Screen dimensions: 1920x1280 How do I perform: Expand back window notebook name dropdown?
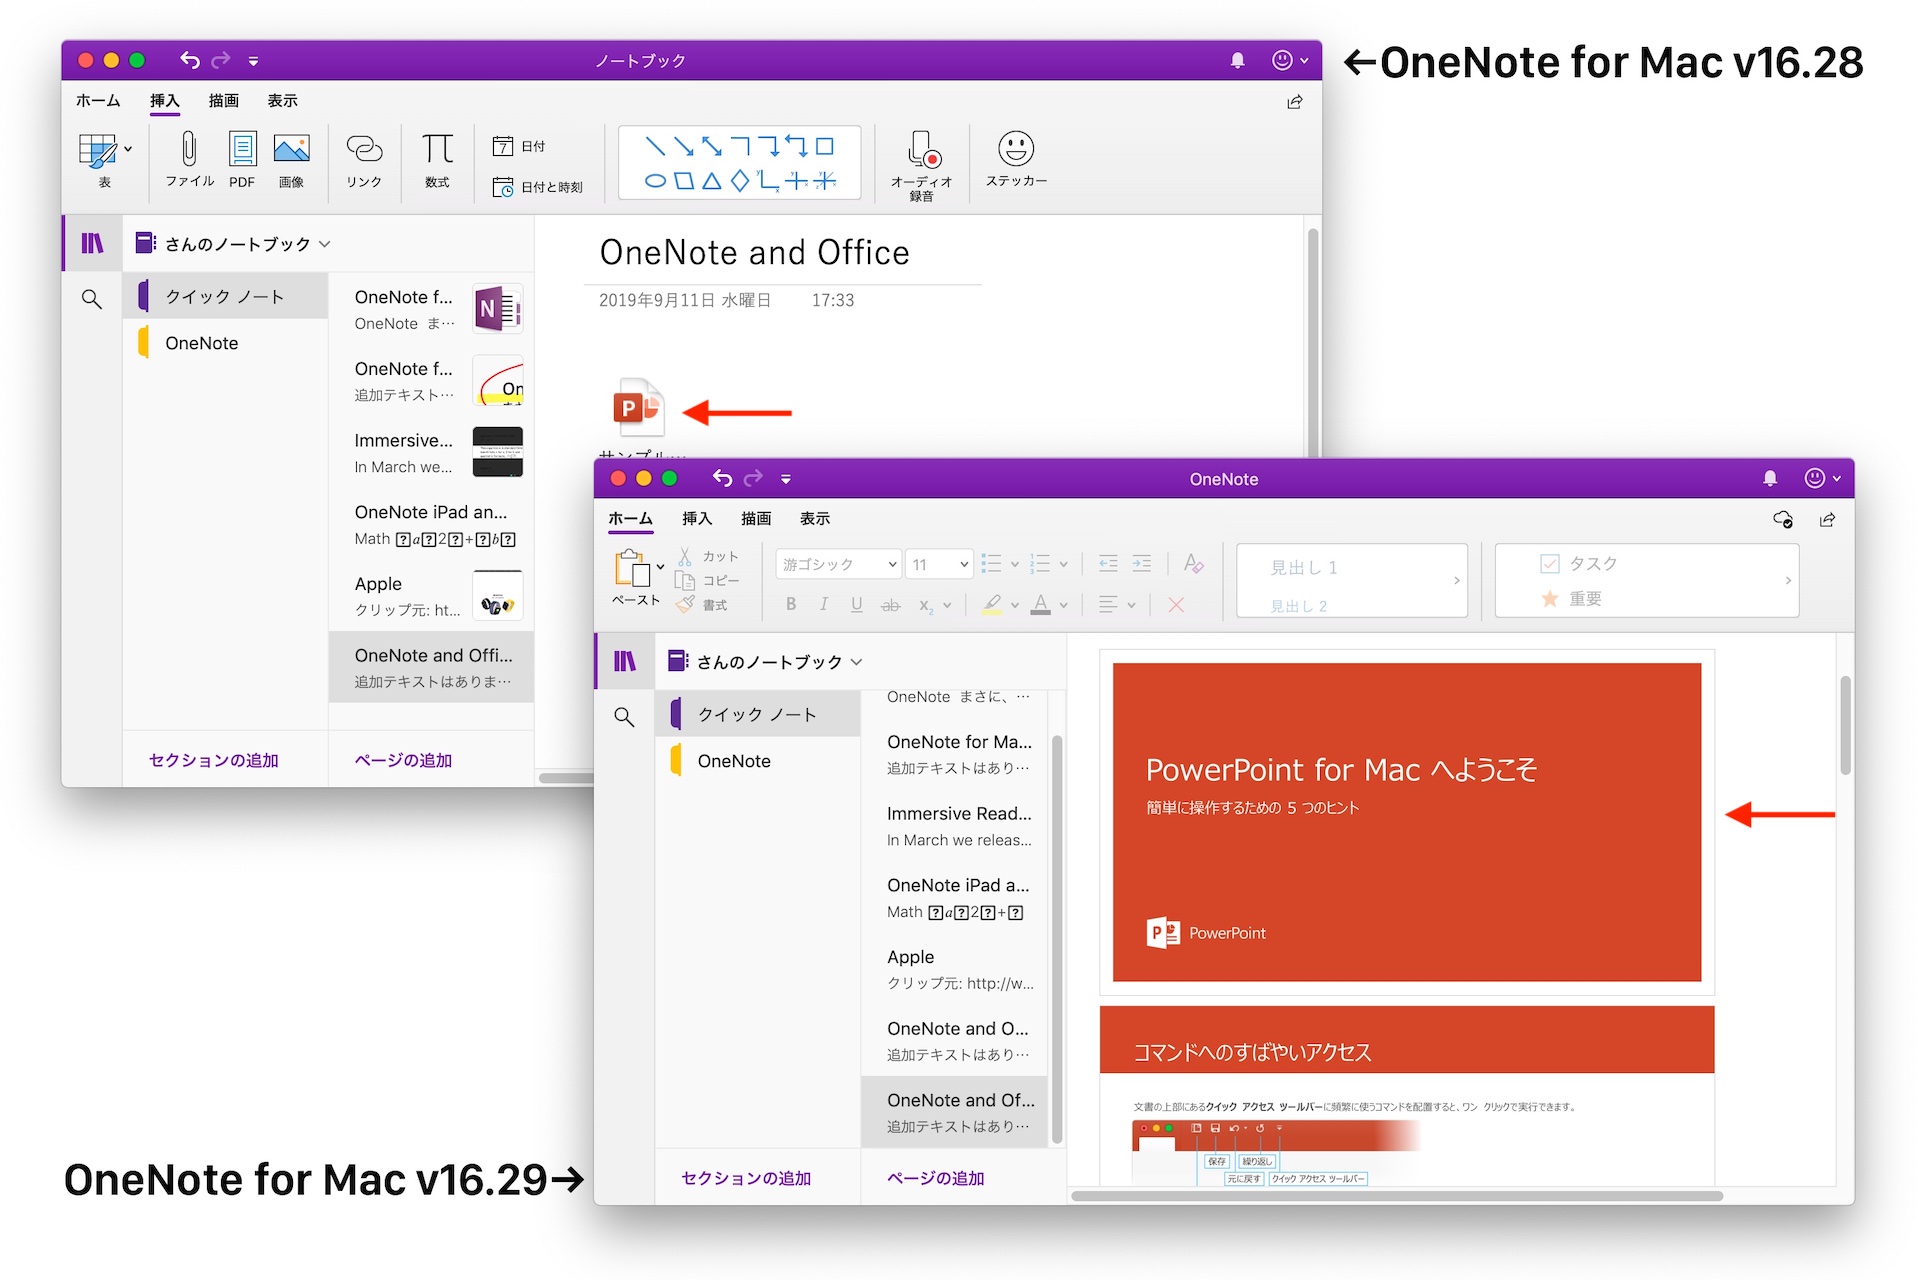(x=325, y=244)
